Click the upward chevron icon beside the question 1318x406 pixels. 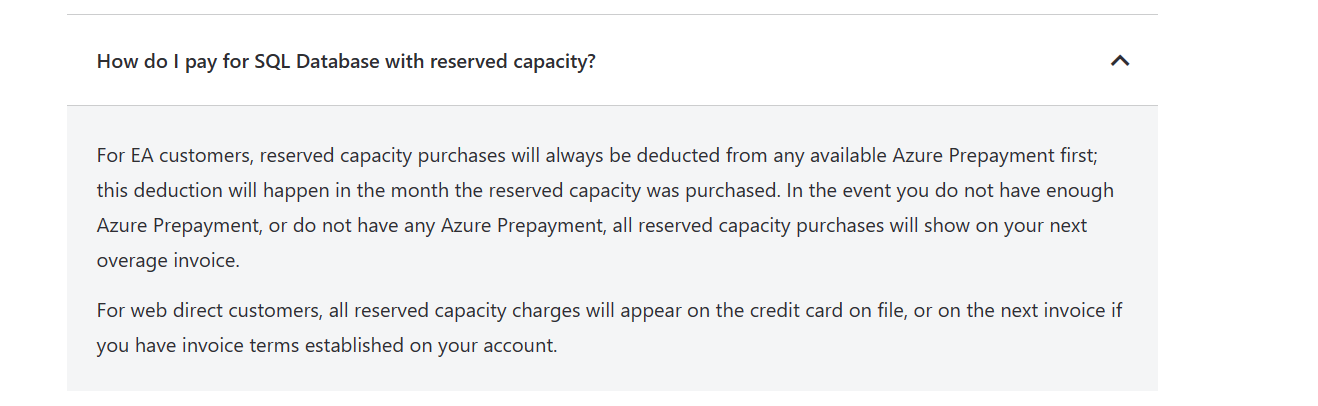[1120, 61]
